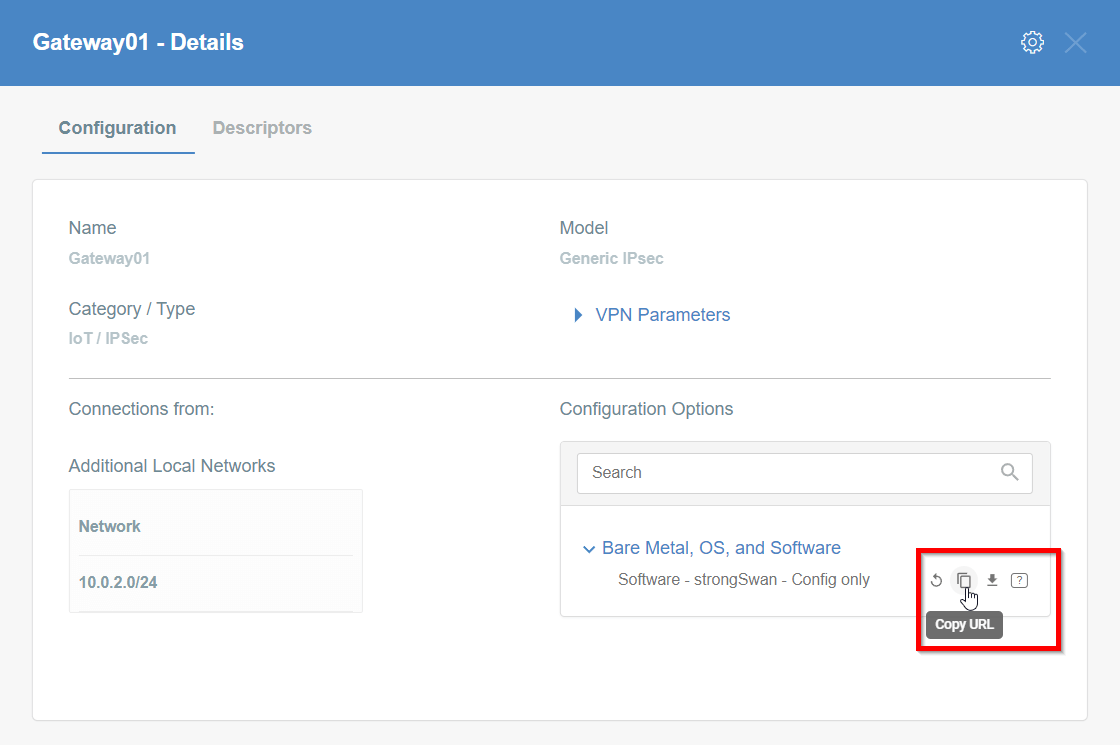1120x745 pixels.
Task: Click the Bare Metal, OS, and Software label
Action: [x=721, y=548]
